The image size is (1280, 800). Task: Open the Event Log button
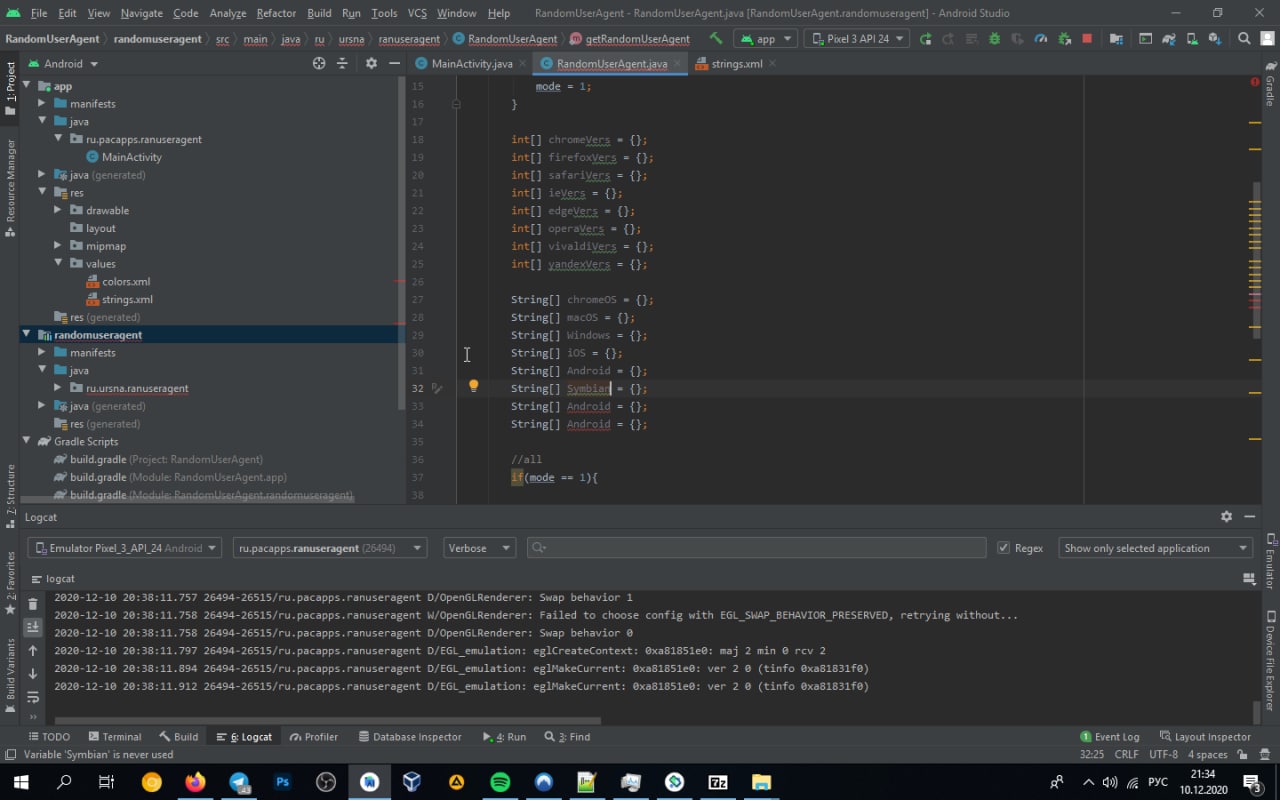pos(1109,736)
